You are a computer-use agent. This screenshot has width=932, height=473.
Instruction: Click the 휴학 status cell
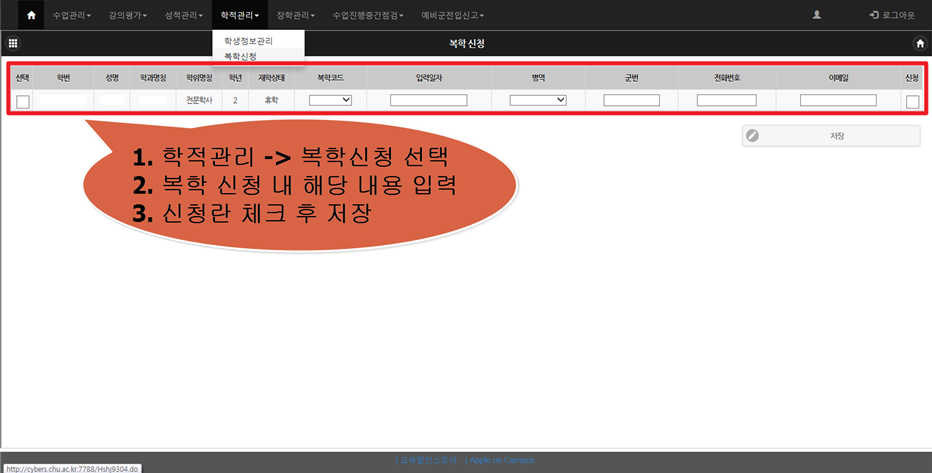271,100
